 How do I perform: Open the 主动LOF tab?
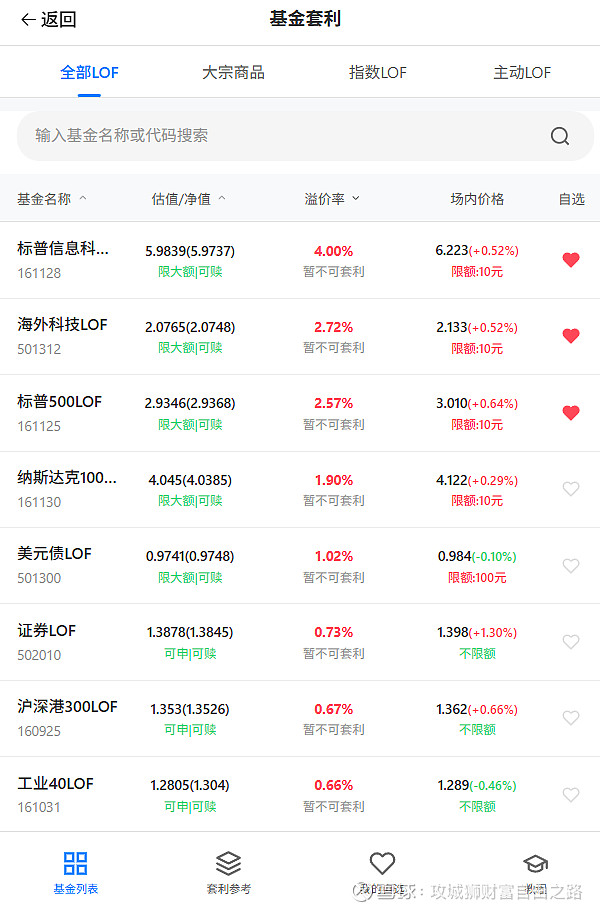[x=521, y=72]
